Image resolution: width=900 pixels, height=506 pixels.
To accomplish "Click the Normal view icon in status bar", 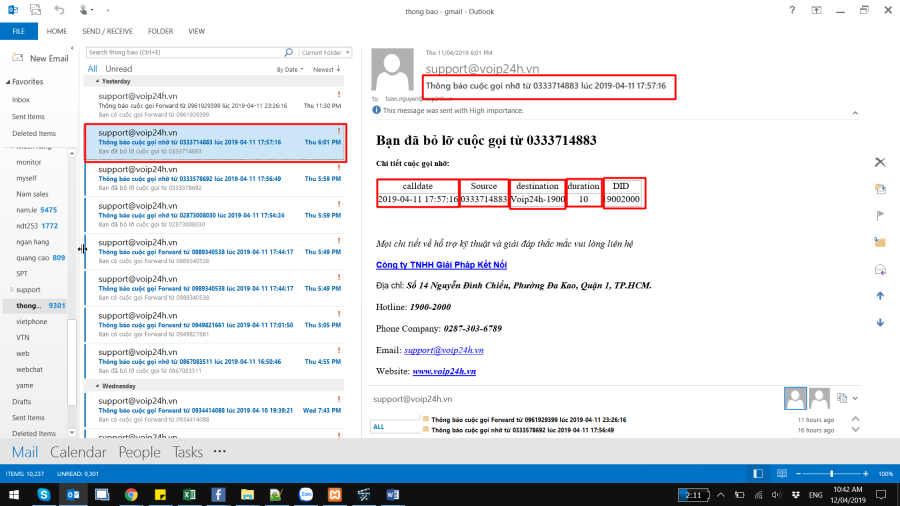I will pyautogui.click(x=758, y=473).
